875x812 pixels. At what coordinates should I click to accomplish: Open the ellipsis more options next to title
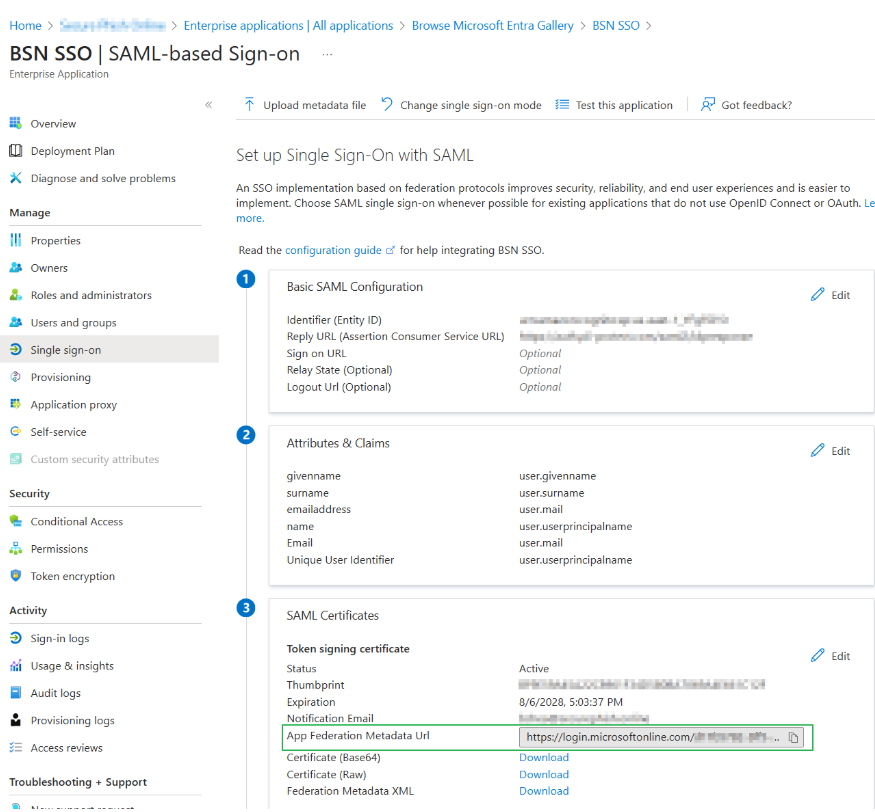(328, 54)
